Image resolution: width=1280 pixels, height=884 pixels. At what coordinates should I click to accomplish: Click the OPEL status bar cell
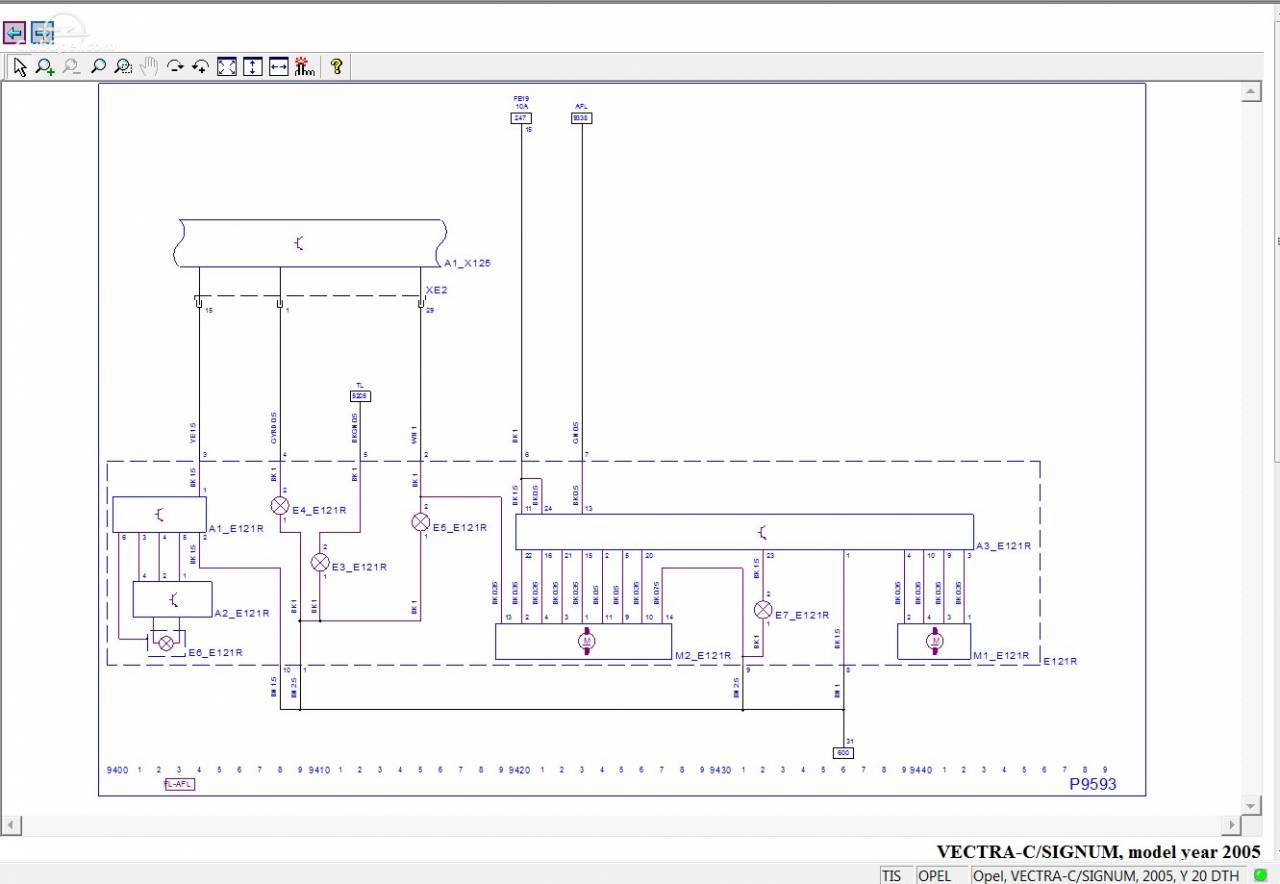pos(942,875)
